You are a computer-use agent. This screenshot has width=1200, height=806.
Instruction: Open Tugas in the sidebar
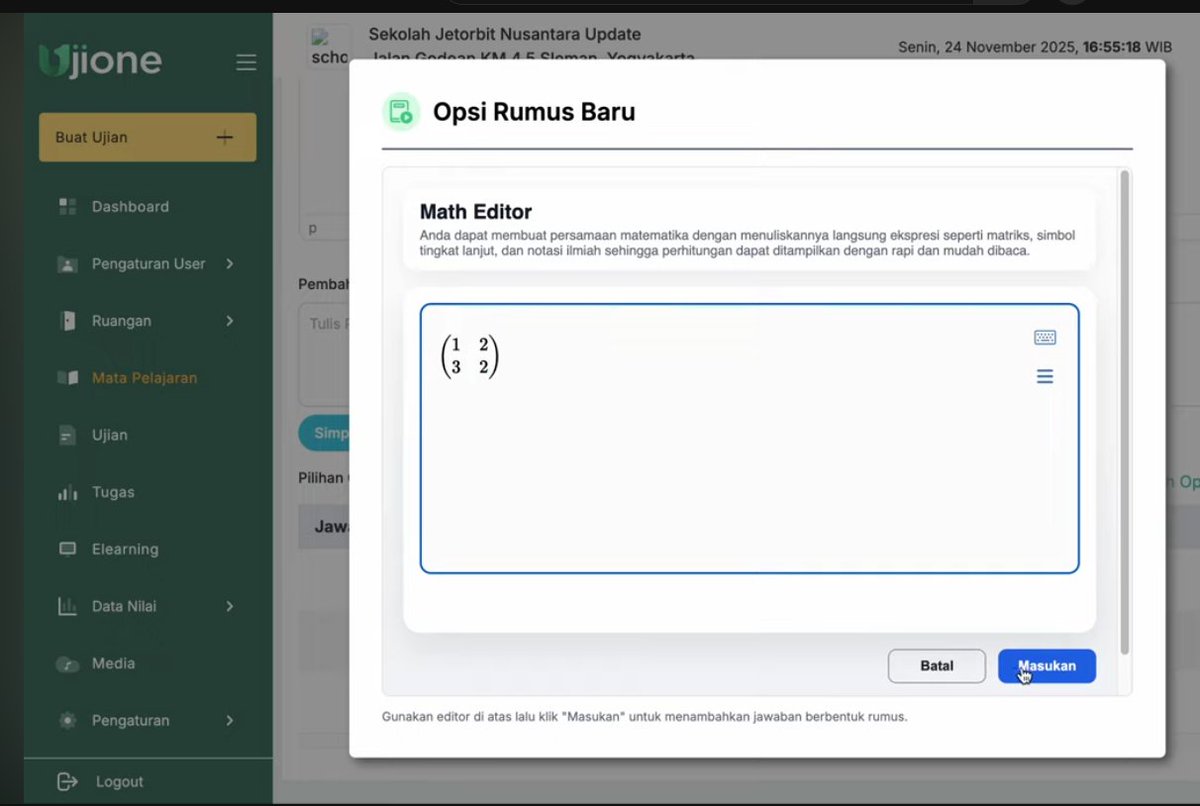click(113, 492)
